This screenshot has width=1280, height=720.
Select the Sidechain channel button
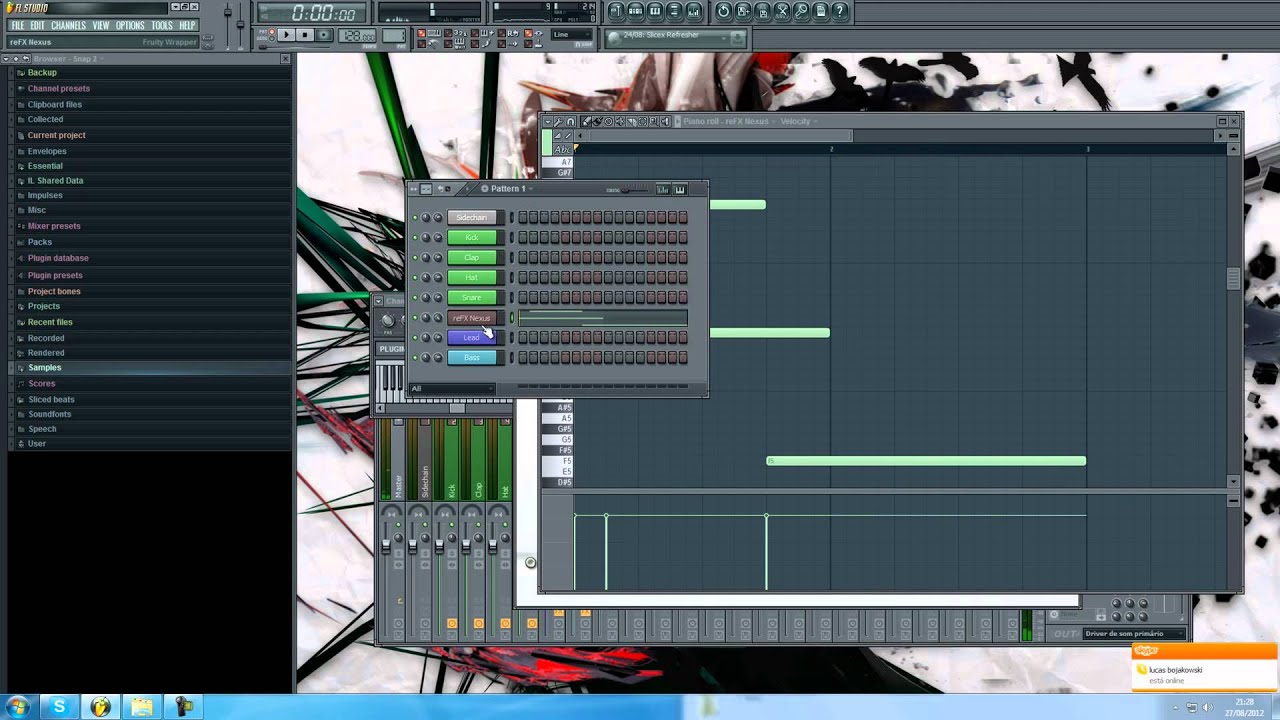tap(471, 217)
